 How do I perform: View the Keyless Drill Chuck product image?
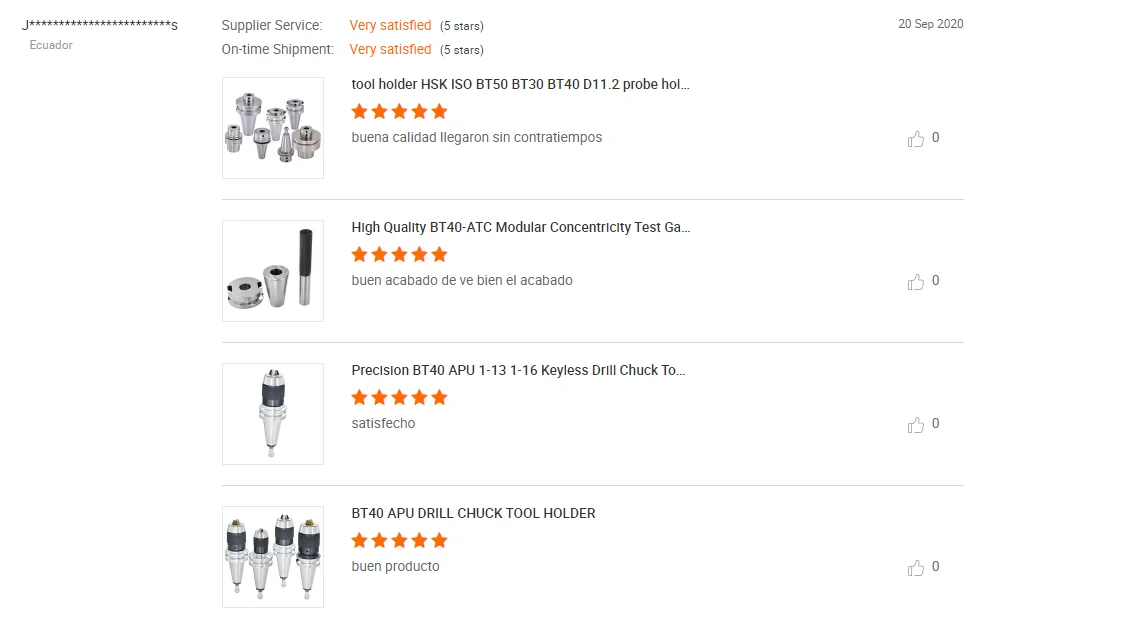pos(273,414)
